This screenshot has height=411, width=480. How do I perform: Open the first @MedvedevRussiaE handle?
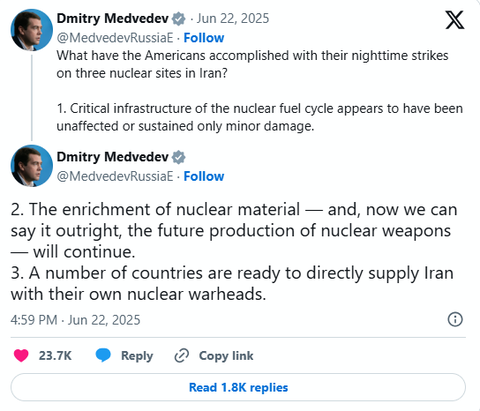pyautogui.click(x=115, y=38)
